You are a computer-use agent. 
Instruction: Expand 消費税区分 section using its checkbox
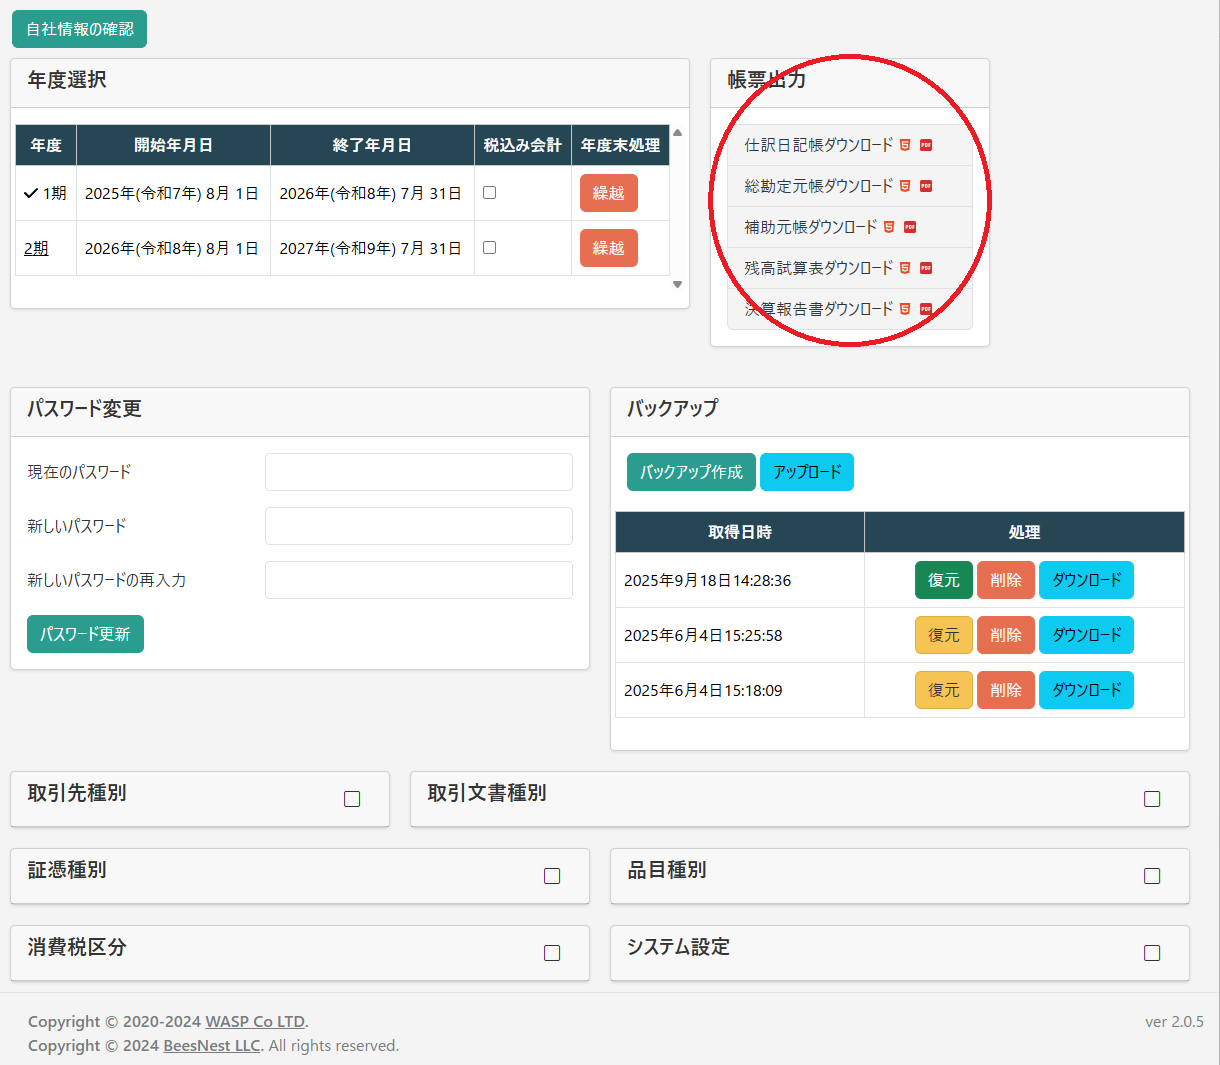click(552, 953)
